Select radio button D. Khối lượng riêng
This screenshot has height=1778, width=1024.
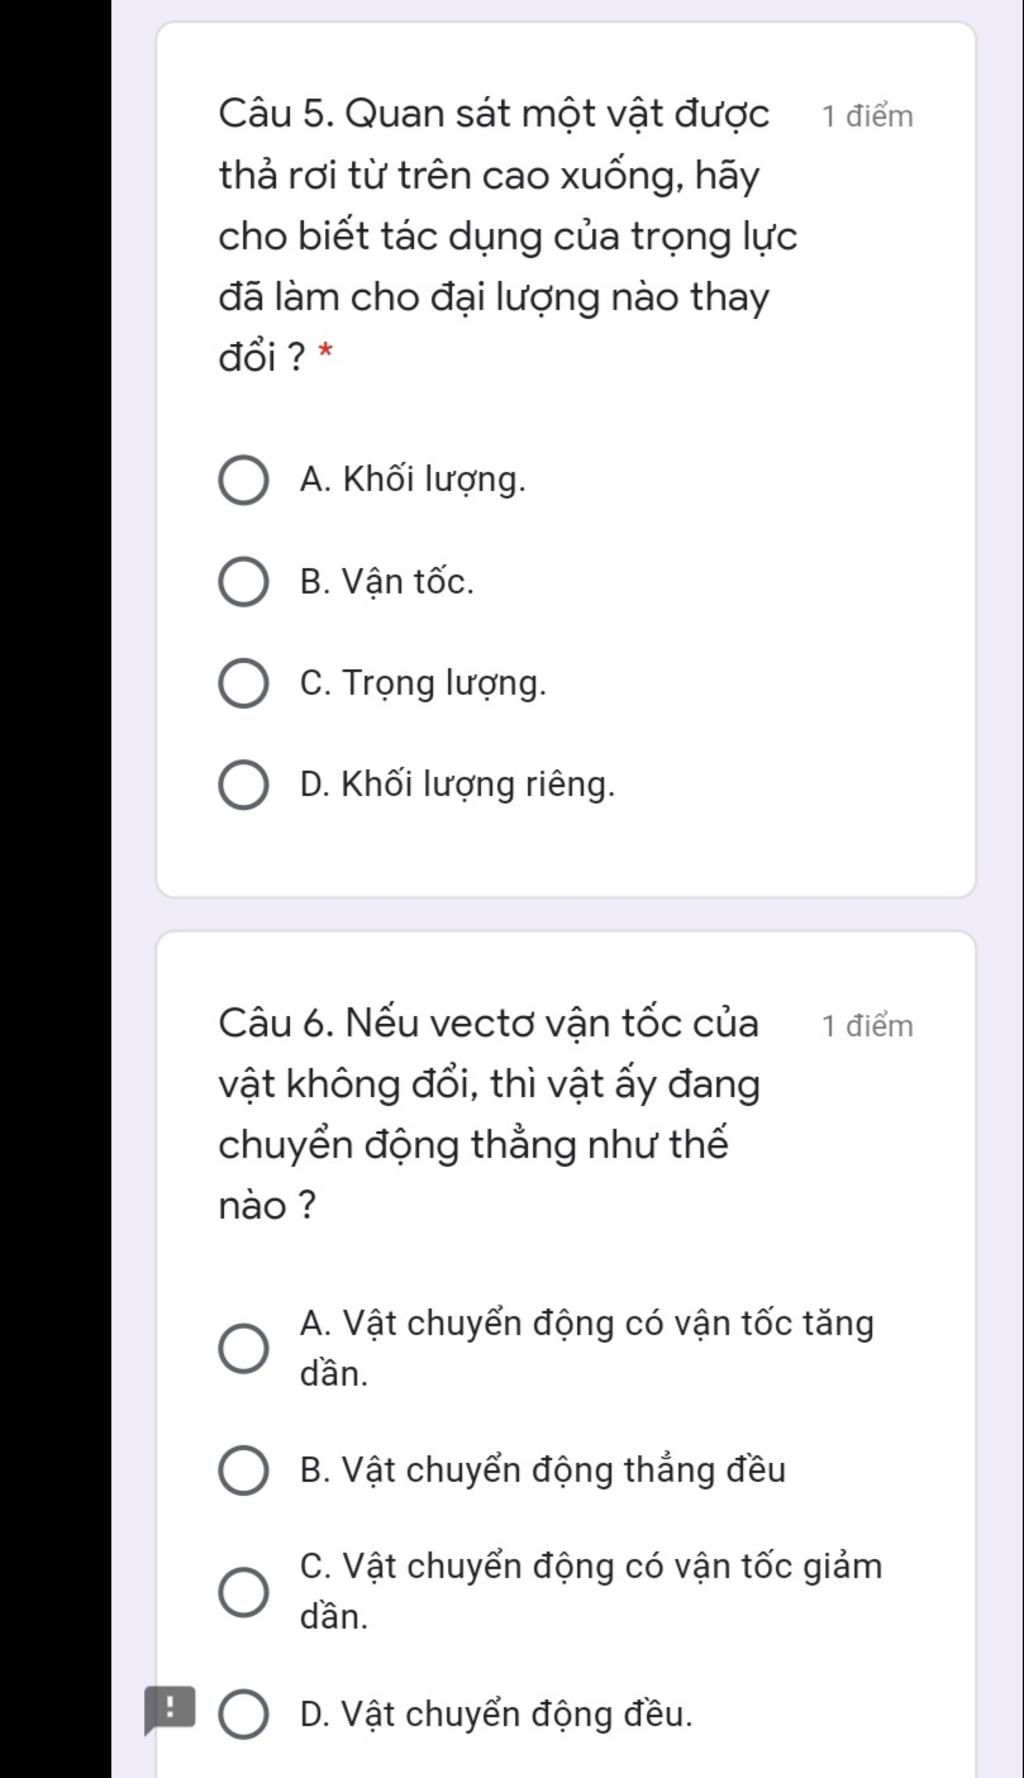click(x=243, y=785)
